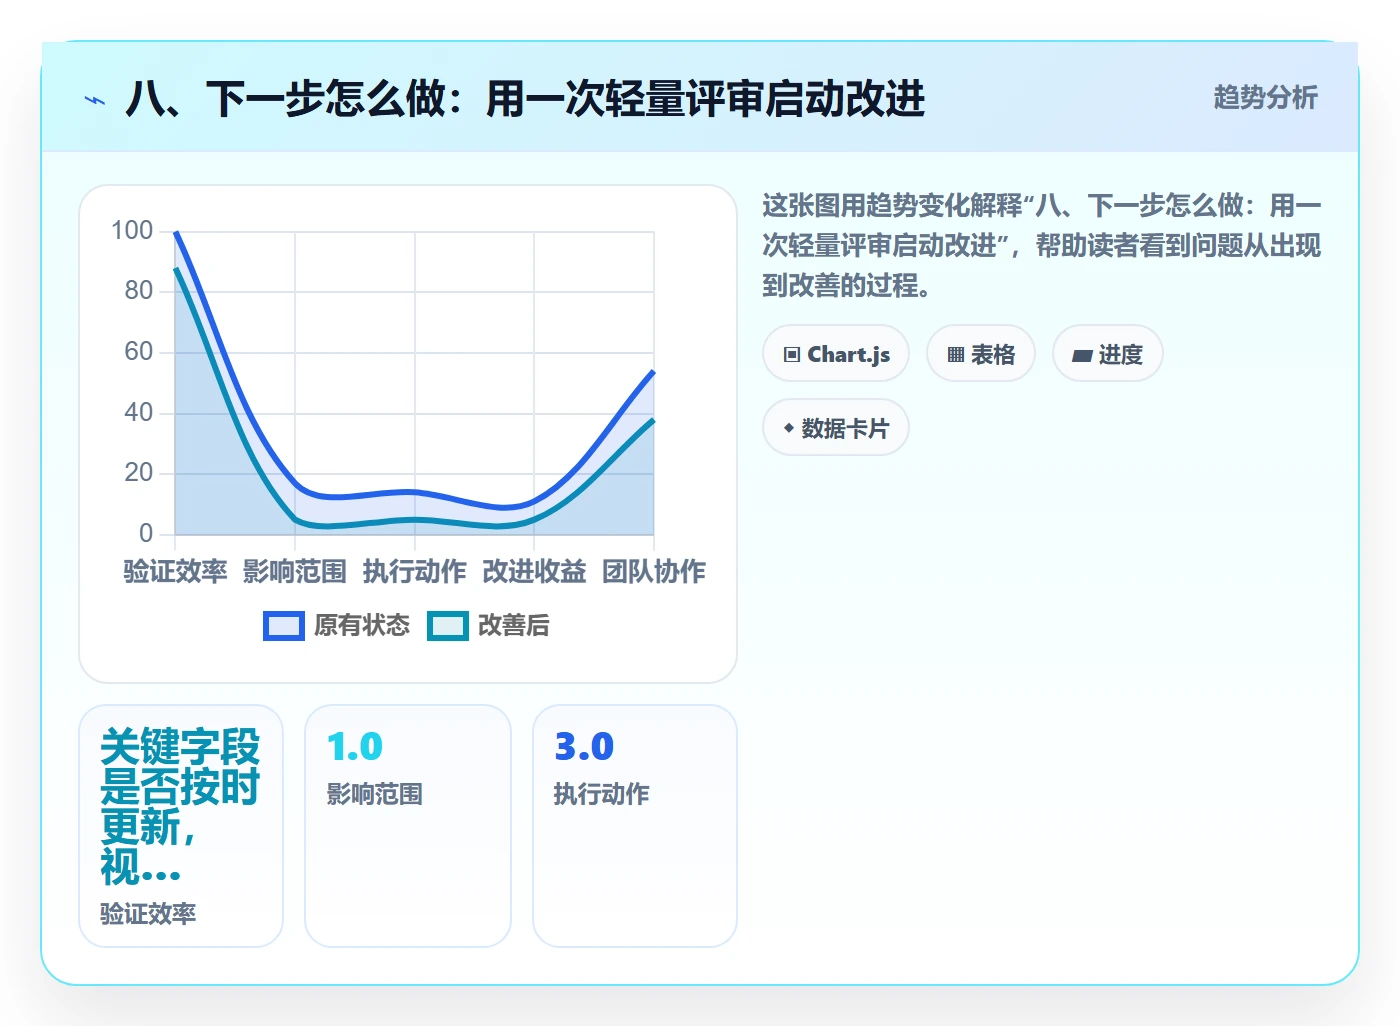Click the 执行动作 caption under 3.0
This screenshot has height=1026, width=1400.
(602, 795)
